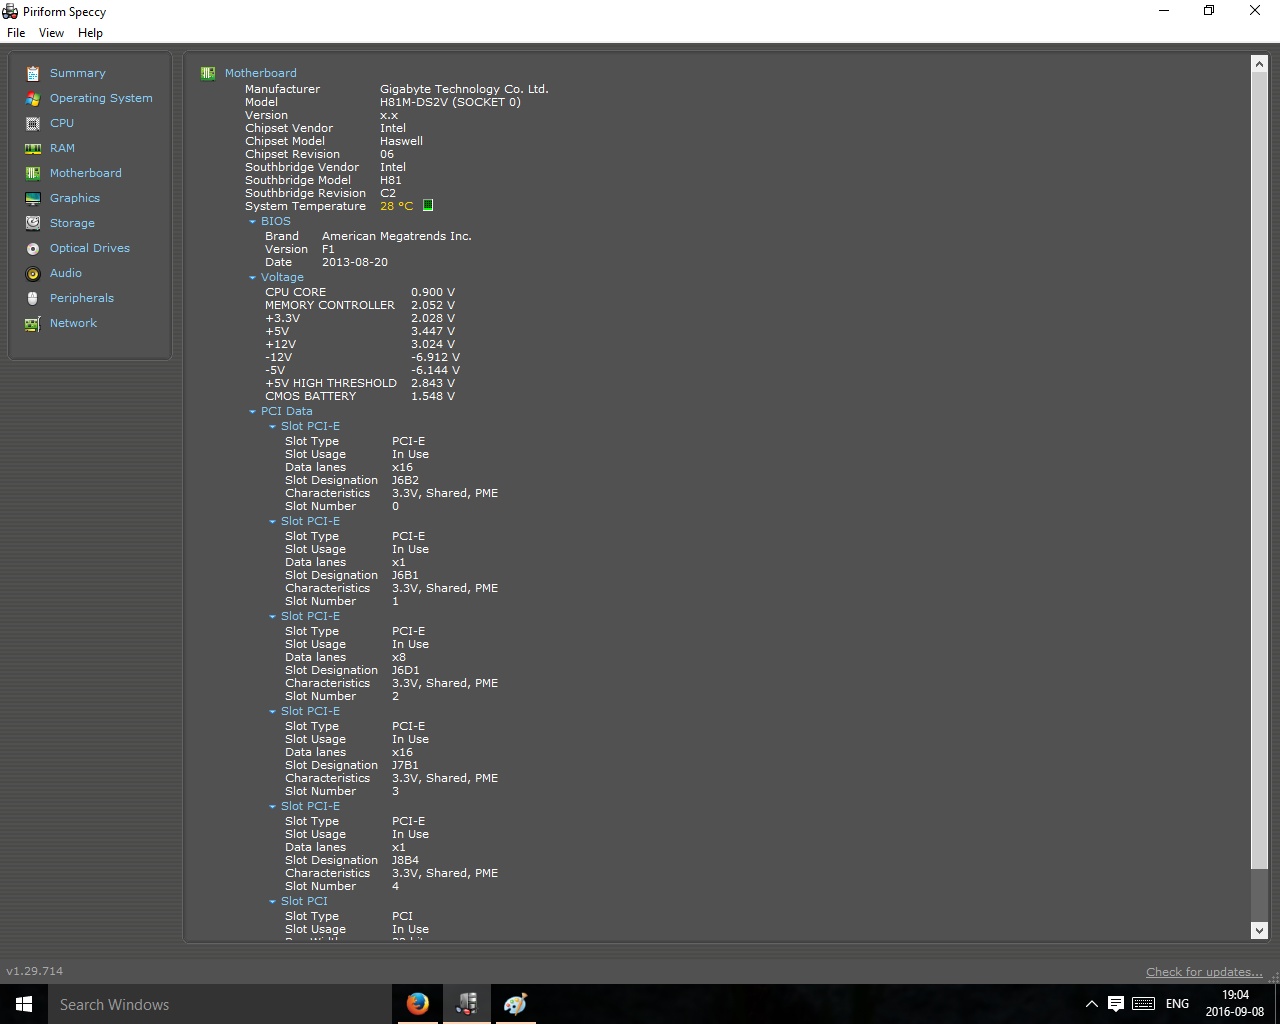Click the chipset model value "Haswell"
The width and height of the screenshot is (1280, 1024).
[x=401, y=141]
